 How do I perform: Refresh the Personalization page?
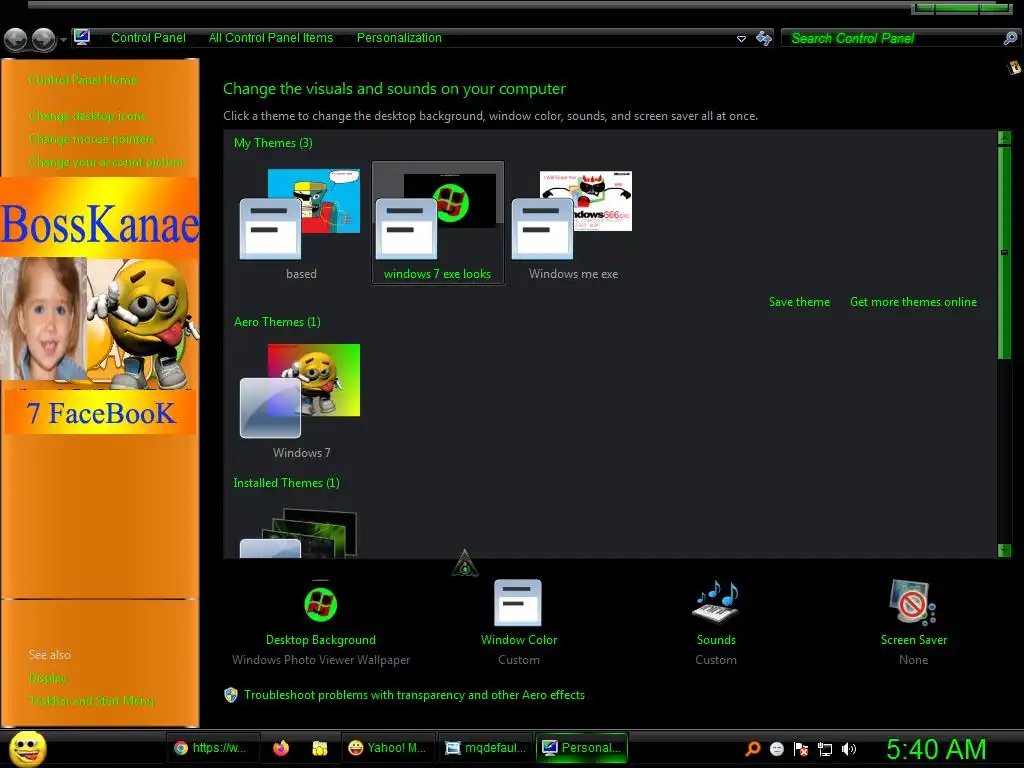[x=763, y=38]
